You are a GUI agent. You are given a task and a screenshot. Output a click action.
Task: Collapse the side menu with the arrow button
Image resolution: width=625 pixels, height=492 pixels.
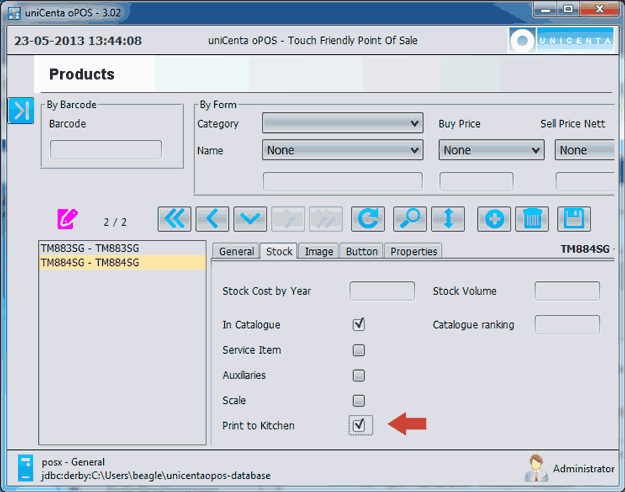click(x=21, y=111)
